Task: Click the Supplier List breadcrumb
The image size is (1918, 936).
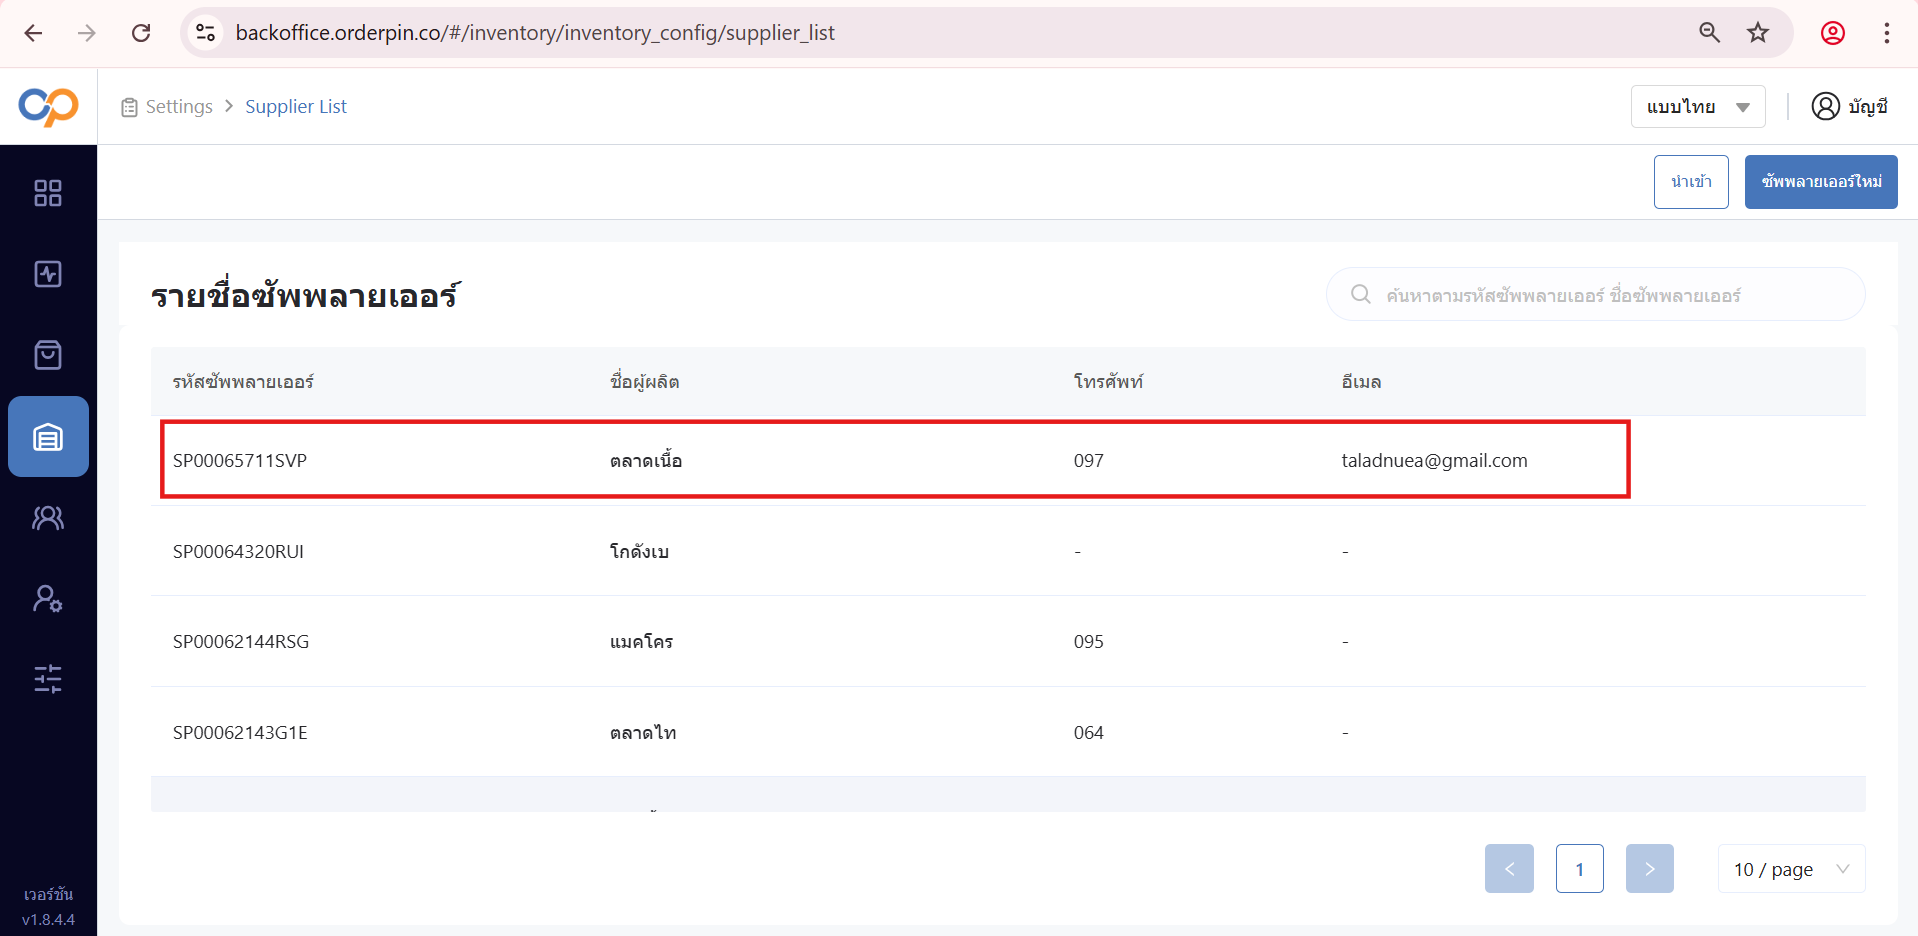Action: point(296,106)
